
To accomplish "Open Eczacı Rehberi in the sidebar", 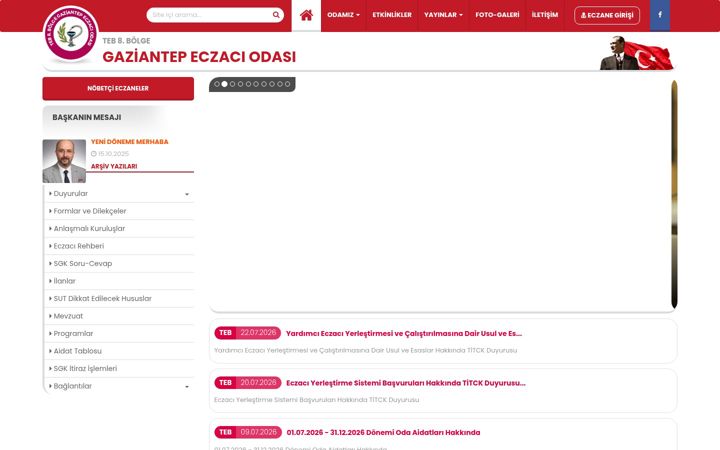I will 79,246.
